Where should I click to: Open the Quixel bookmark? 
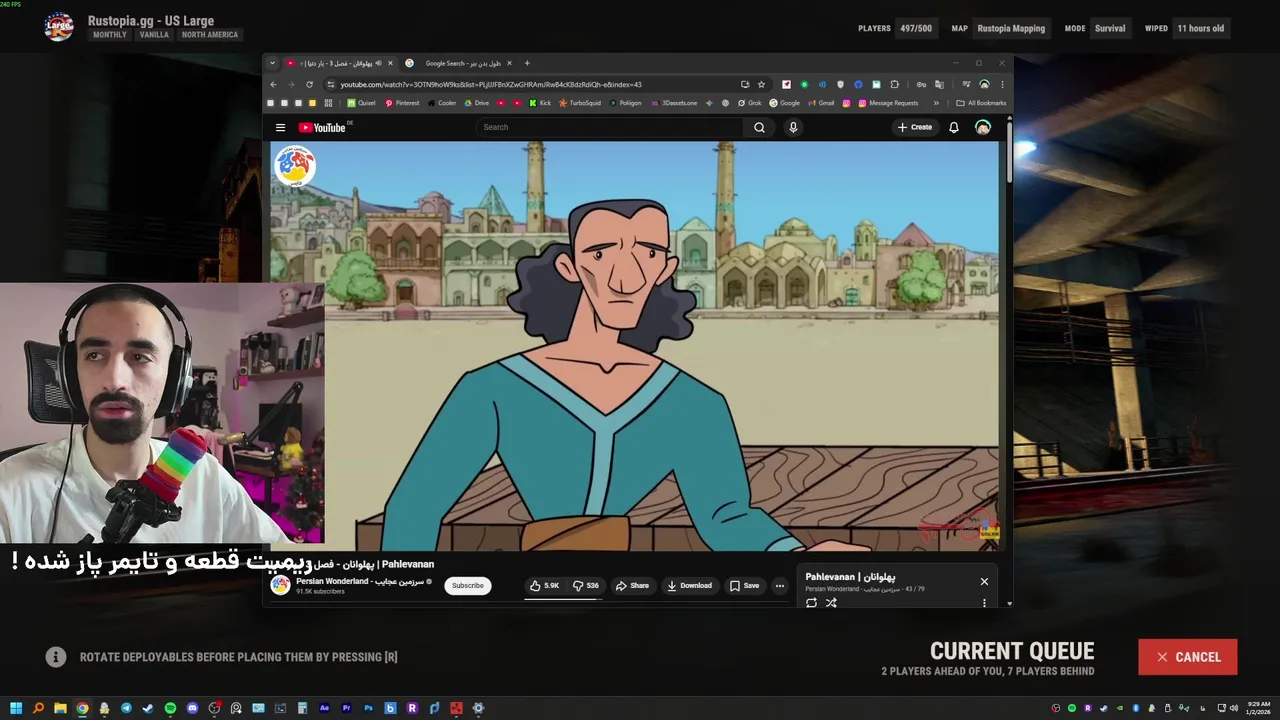tap(361, 103)
